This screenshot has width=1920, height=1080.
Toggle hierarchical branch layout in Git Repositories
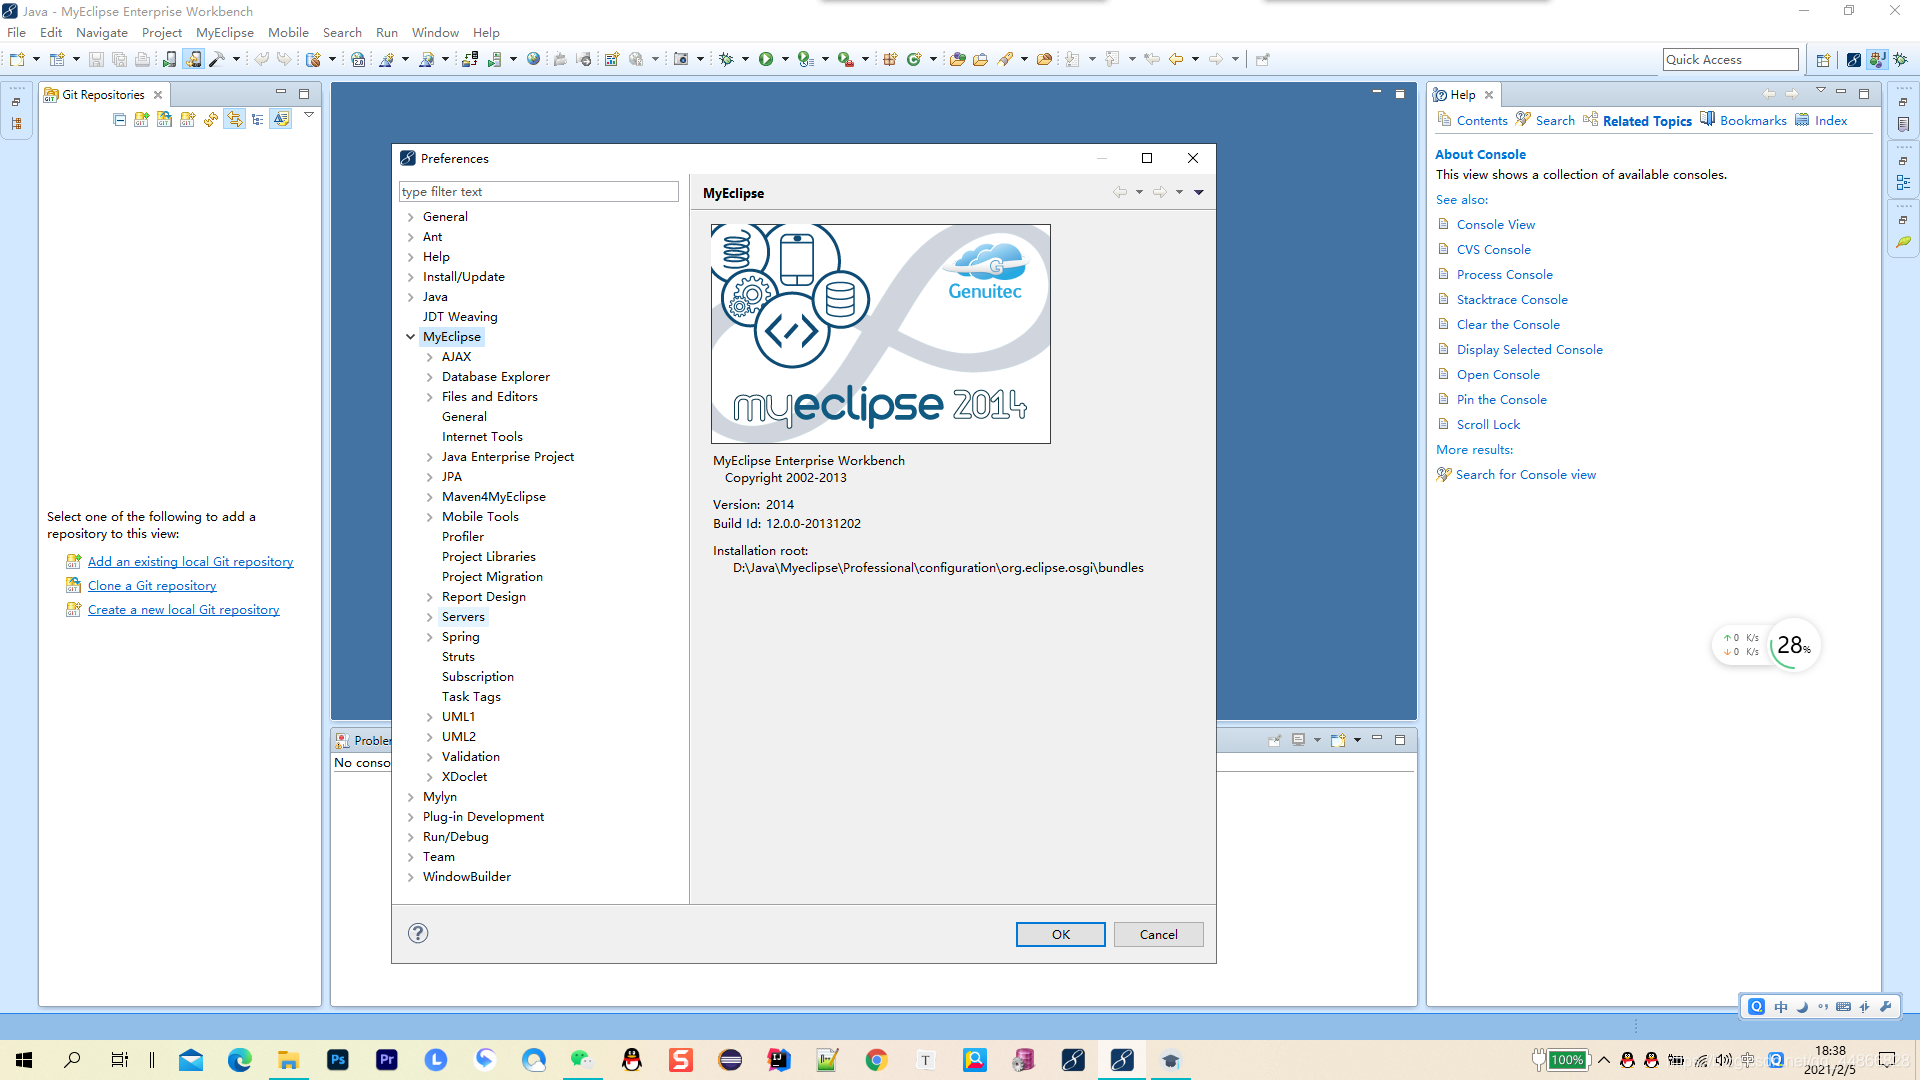tap(258, 120)
